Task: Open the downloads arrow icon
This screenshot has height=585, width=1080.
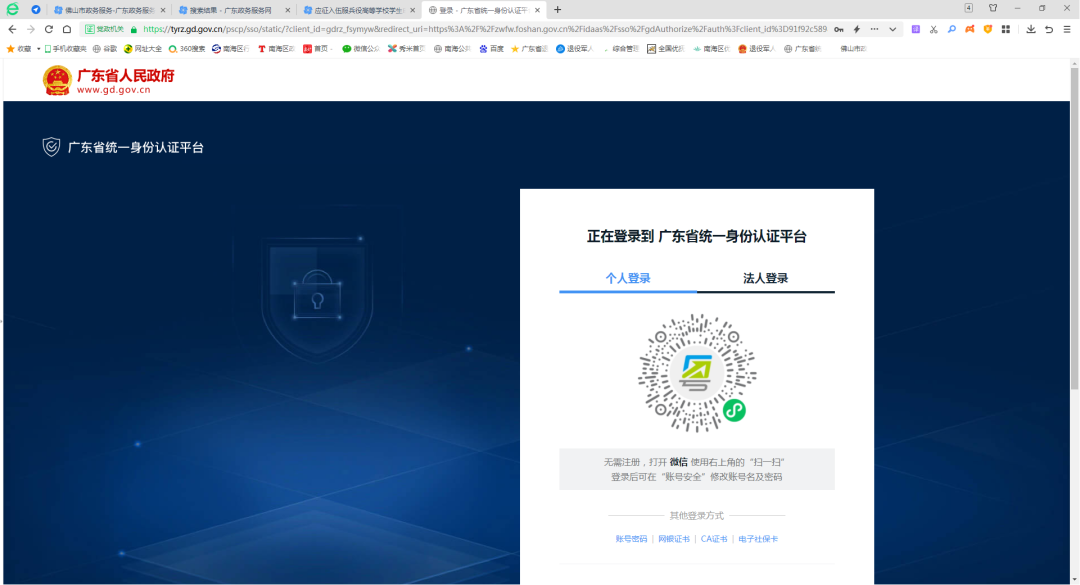Action: point(1030,29)
